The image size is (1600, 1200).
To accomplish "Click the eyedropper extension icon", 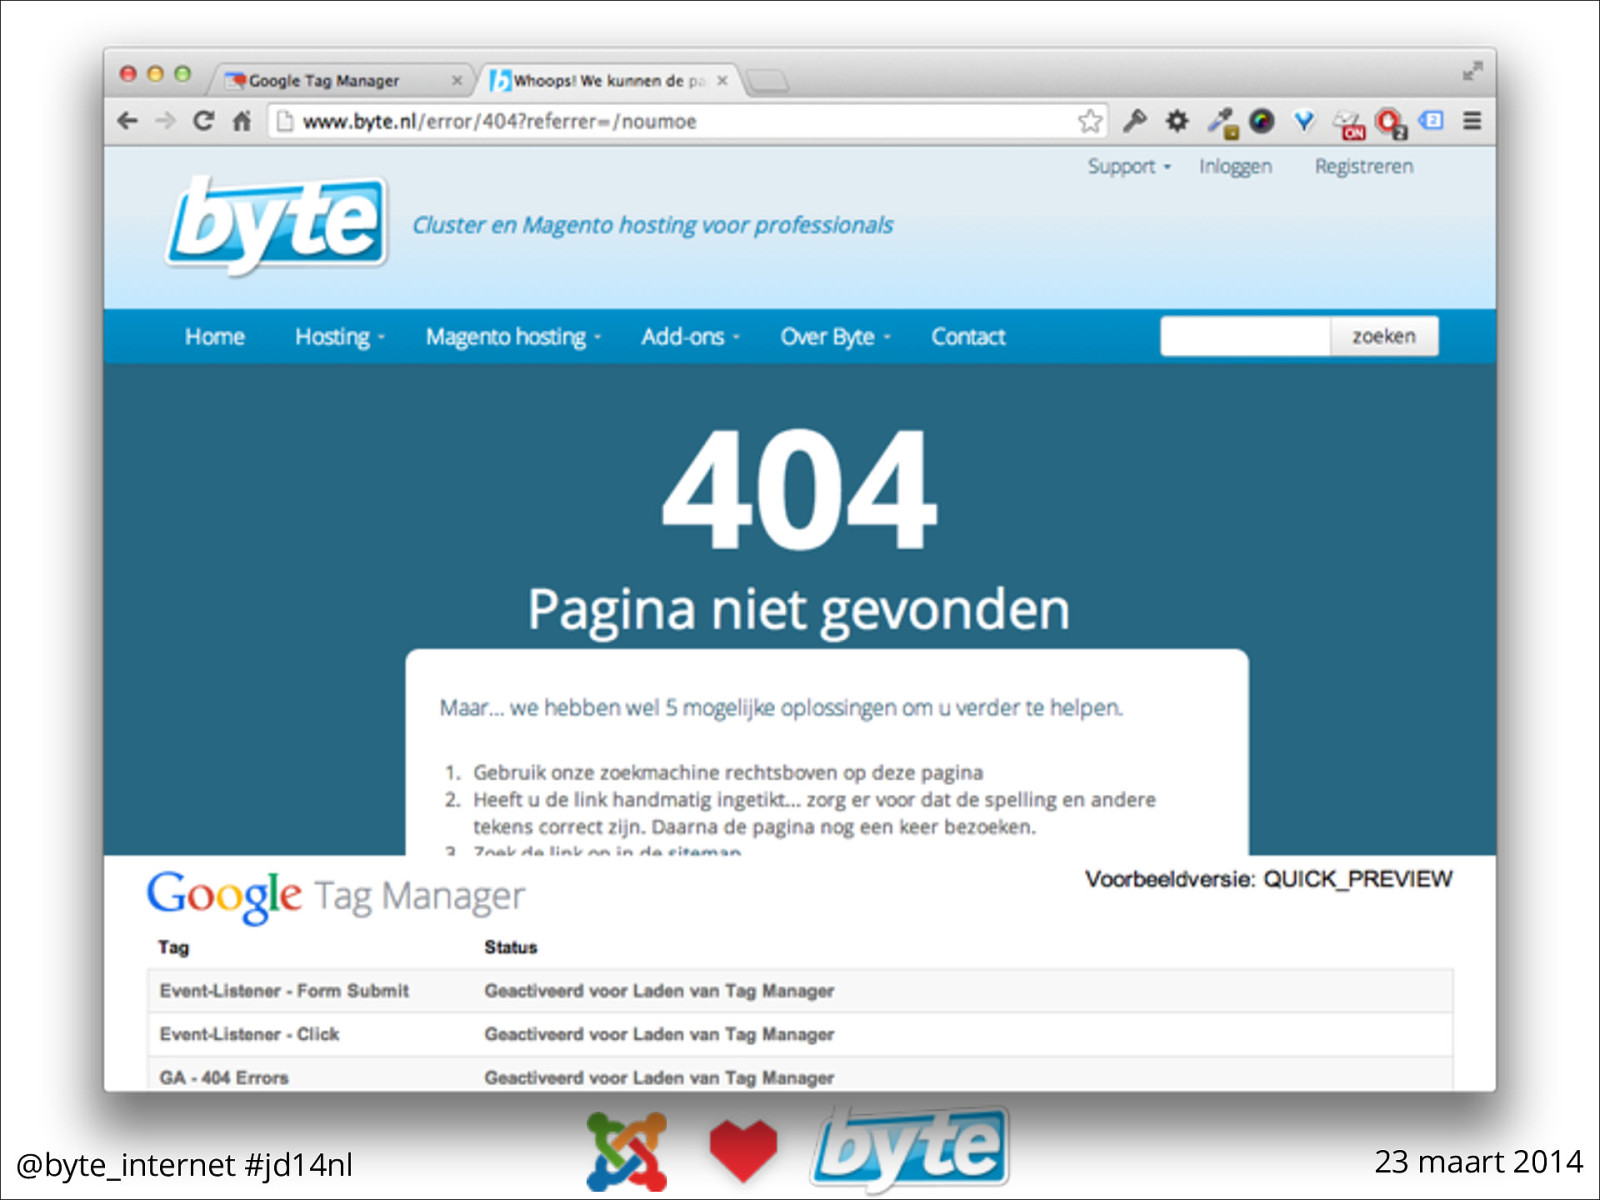I will click(x=1221, y=122).
